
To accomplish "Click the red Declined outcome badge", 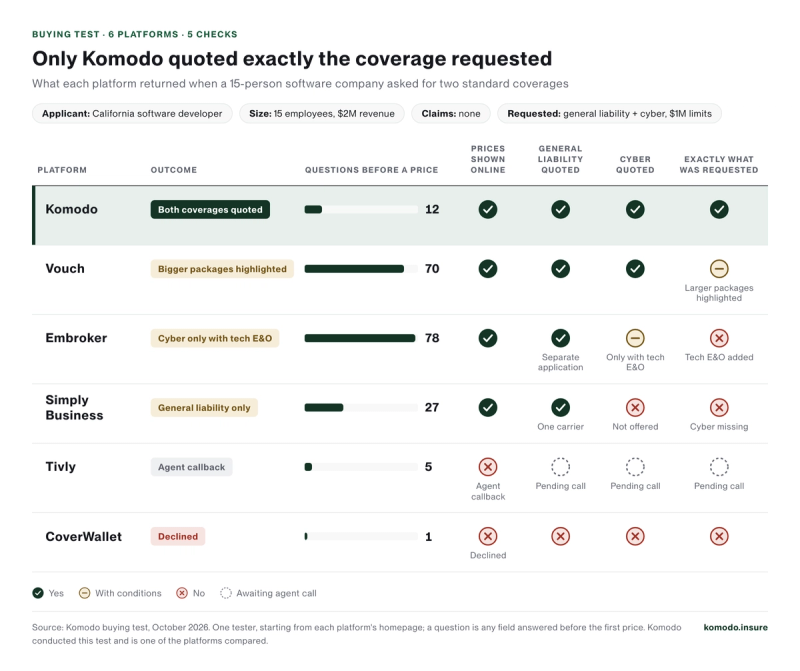I will click(x=178, y=536).
